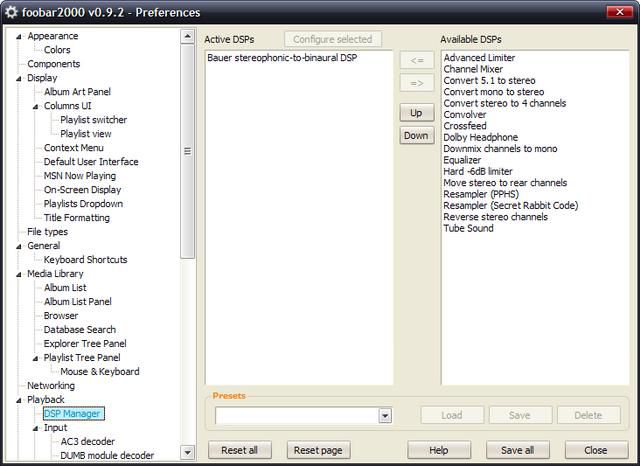Select Colors in the preferences tree
The height and width of the screenshot is (466, 640).
tap(57, 50)
